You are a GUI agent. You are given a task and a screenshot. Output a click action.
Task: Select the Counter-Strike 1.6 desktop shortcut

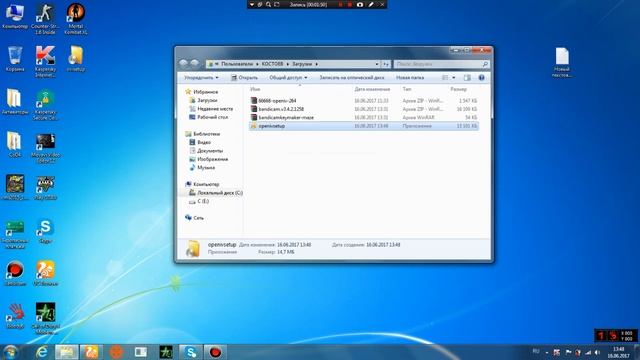(45, 19)
